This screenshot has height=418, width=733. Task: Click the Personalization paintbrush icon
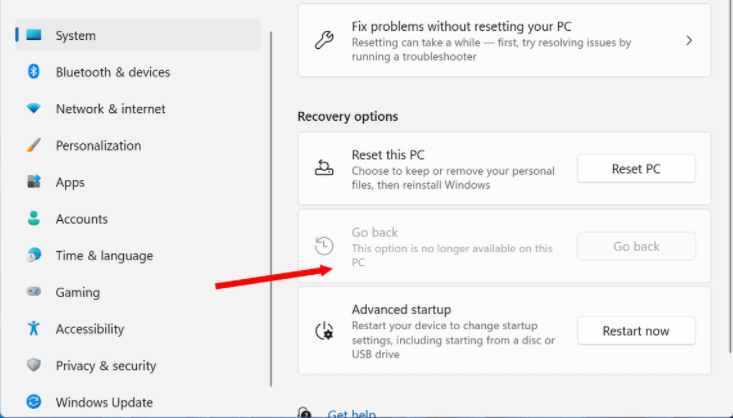tap(34, 145)
